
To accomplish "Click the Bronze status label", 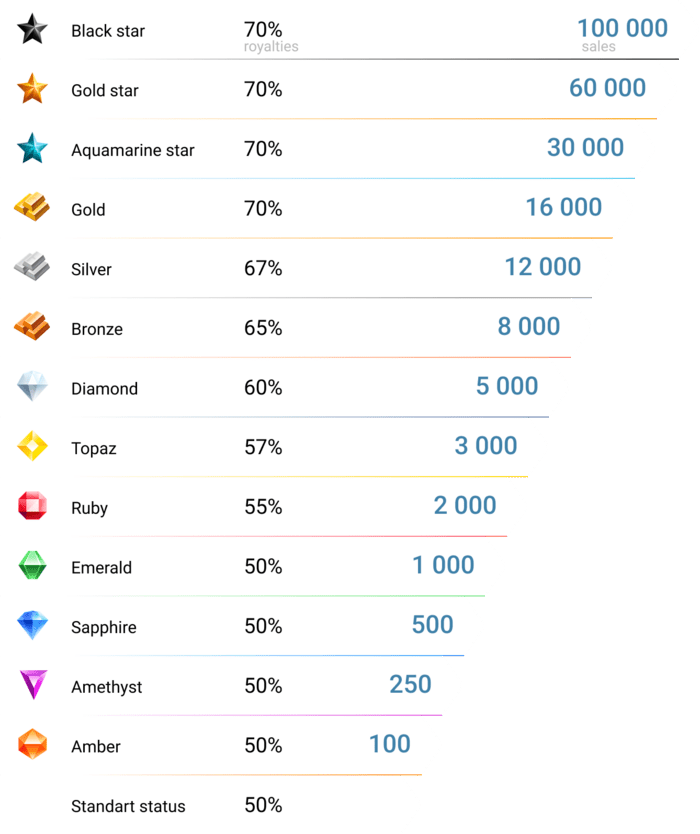I will (97, 329).
